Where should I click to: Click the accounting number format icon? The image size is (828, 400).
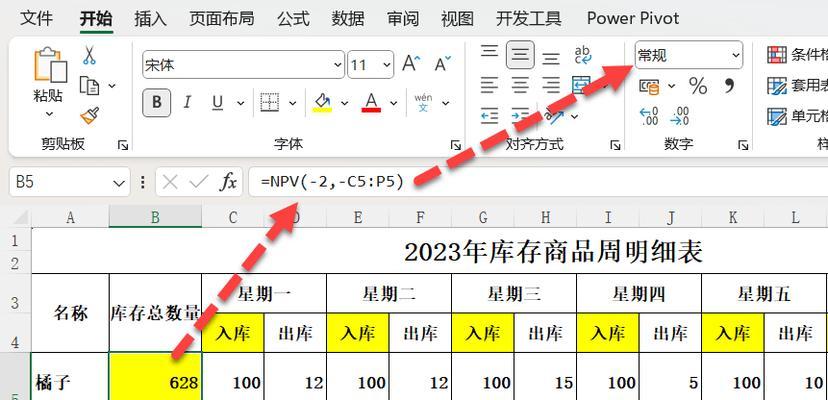[x=650, y=86]
